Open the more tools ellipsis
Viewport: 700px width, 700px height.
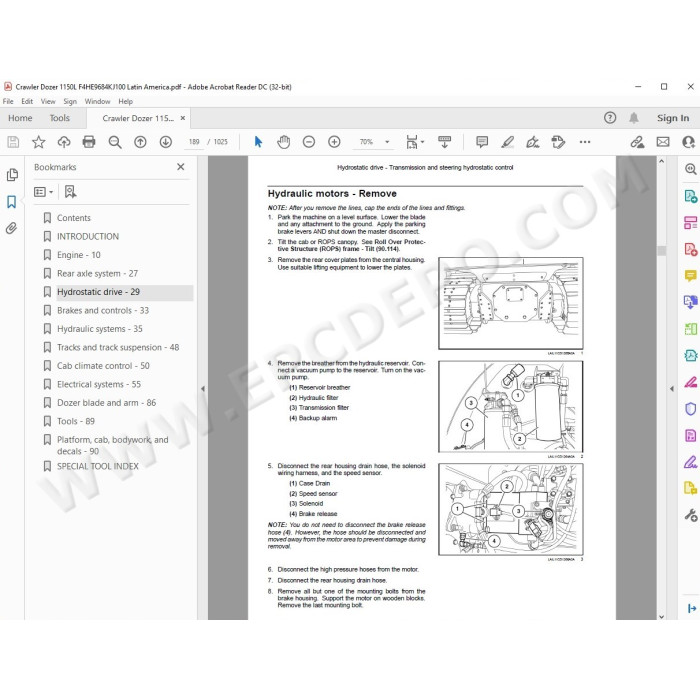pyautogui.click(x=584, y=142)
